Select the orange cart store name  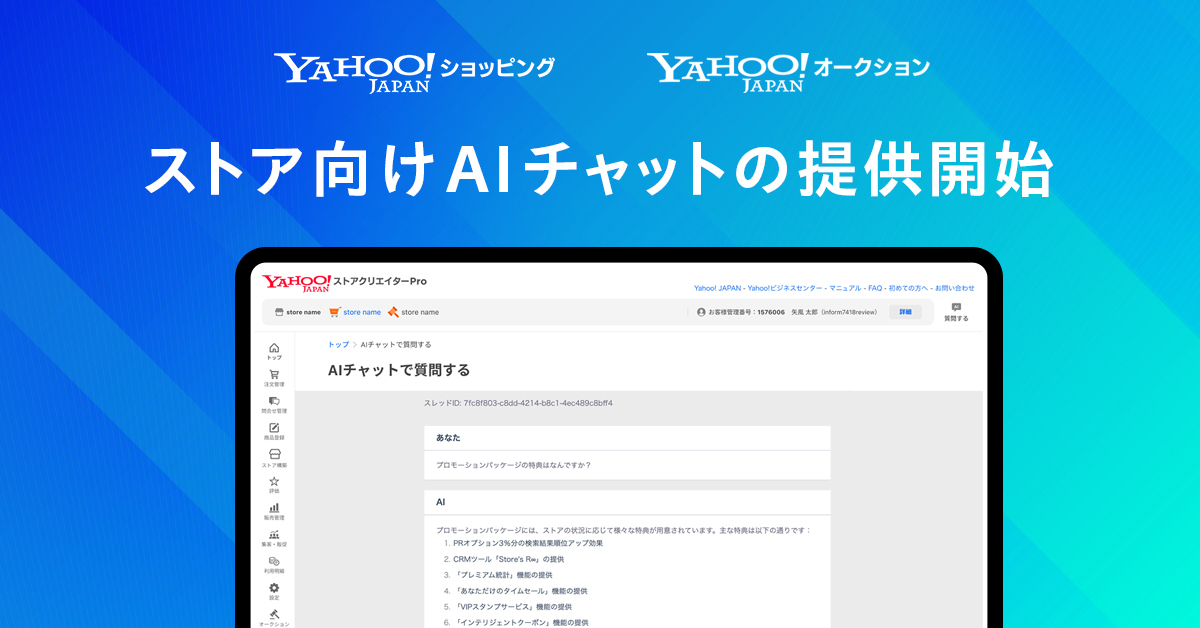pos(355,312)
